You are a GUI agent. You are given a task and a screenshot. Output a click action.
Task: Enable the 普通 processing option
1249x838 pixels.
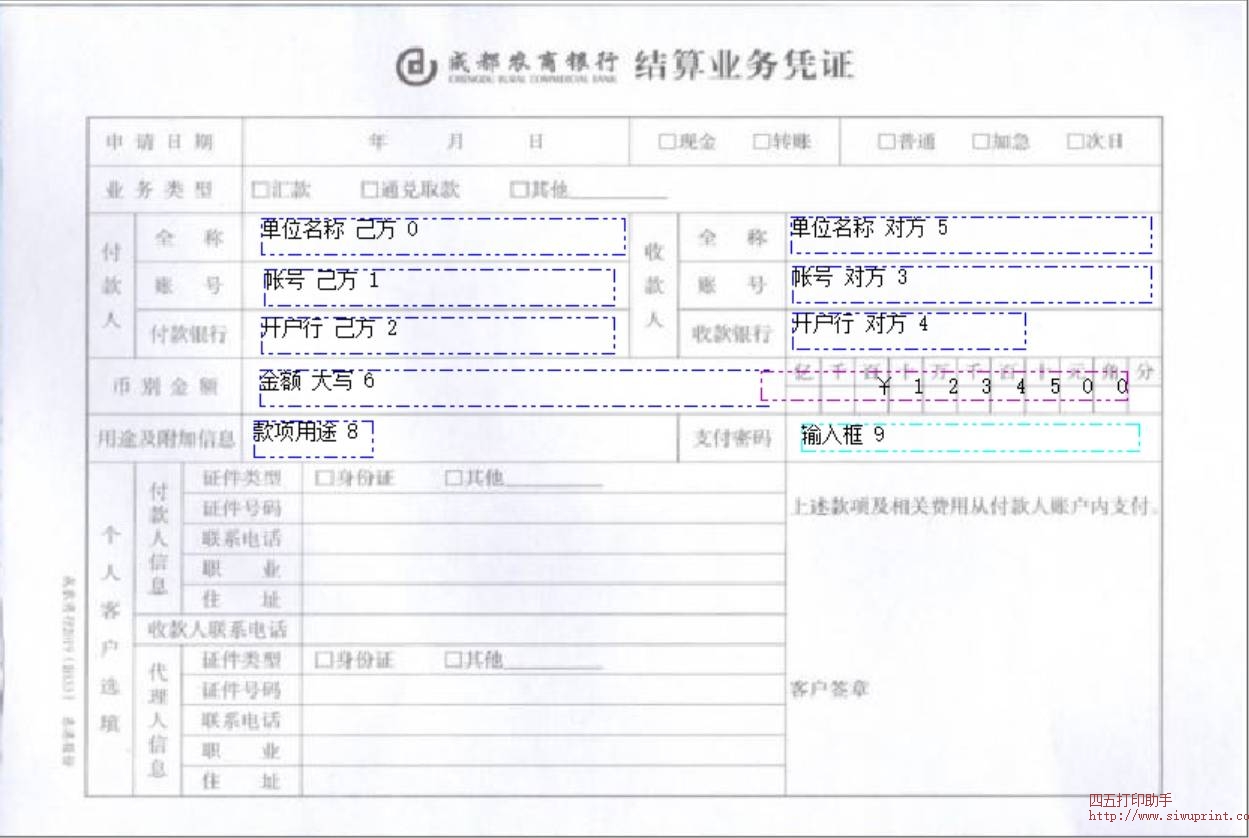884,141
